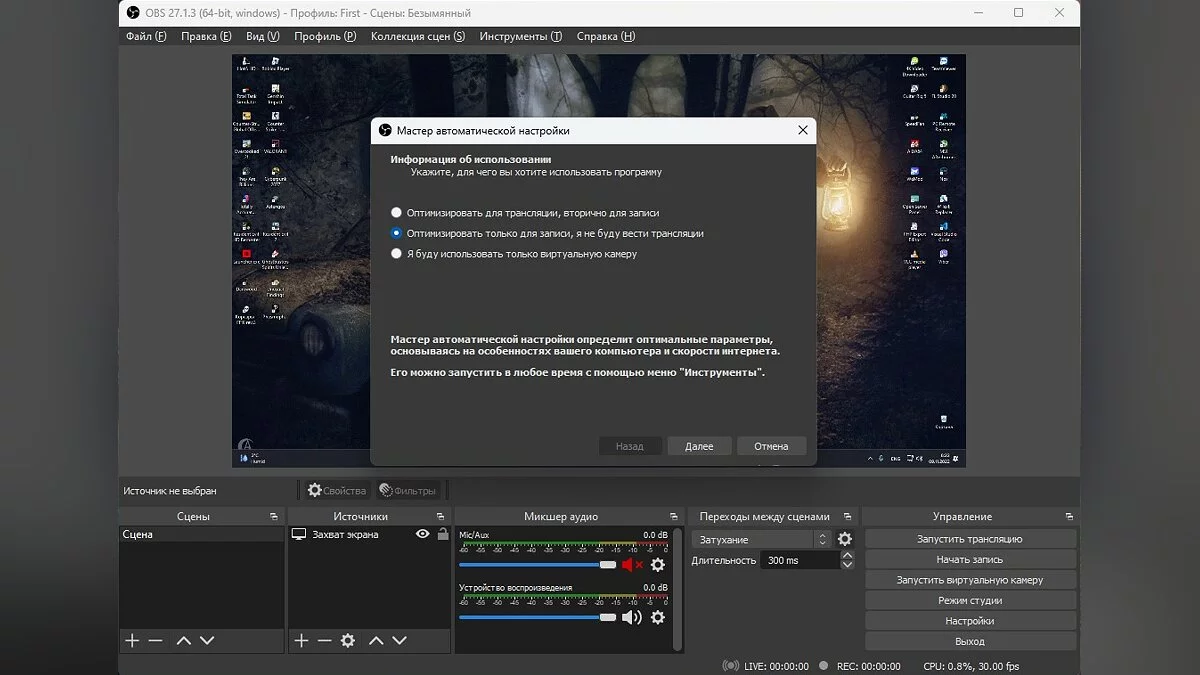Viewport: 1200px width, 675px height.
Task: Click Источник не выбран text
Action: point(170,491)
